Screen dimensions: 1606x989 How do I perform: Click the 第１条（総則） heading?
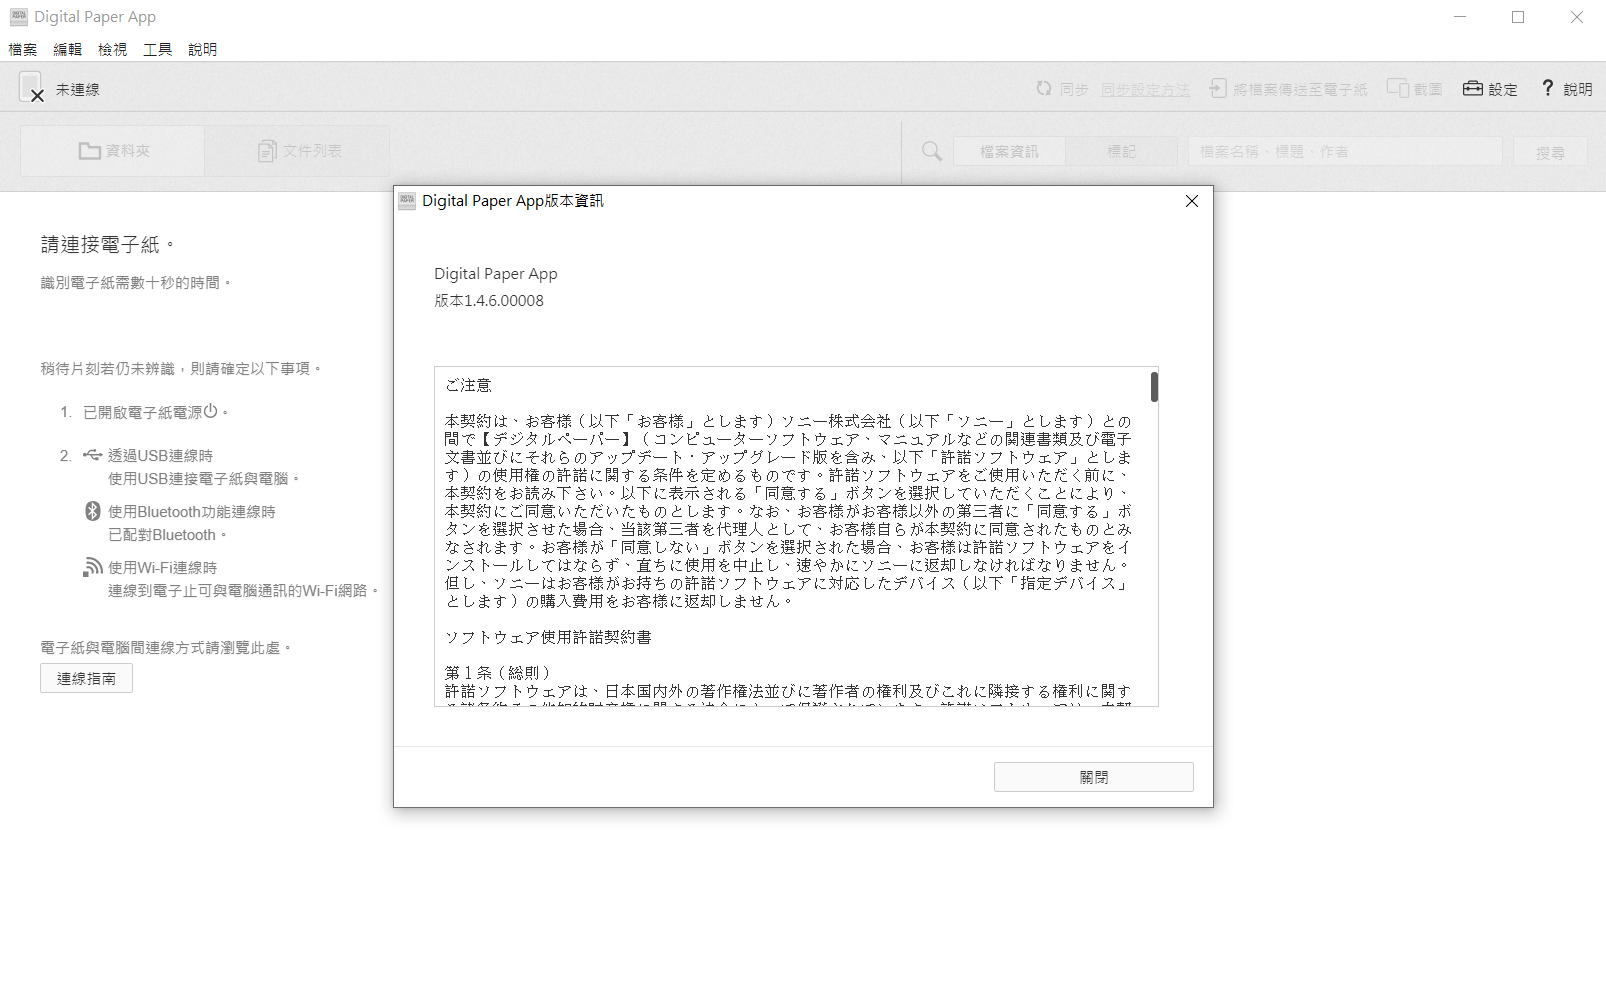(498, 673)
